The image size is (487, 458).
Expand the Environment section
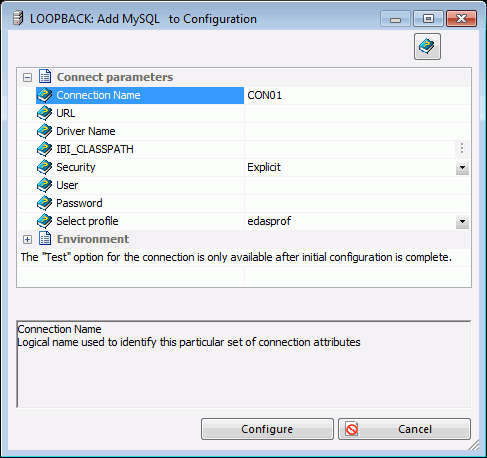click(27, 239)
